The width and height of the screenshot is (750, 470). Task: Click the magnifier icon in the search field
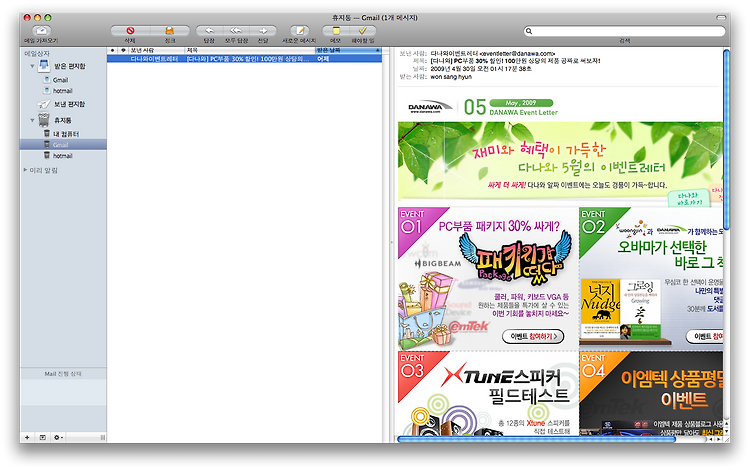coord(529,31)
